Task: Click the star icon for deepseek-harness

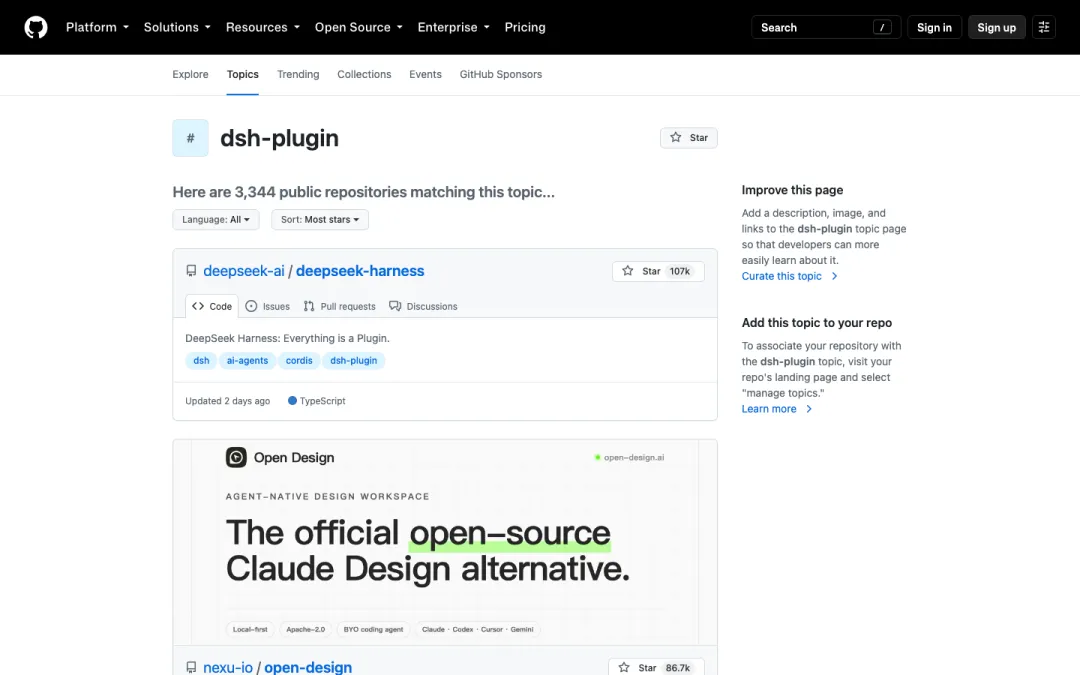Action: tap(627, 271)
